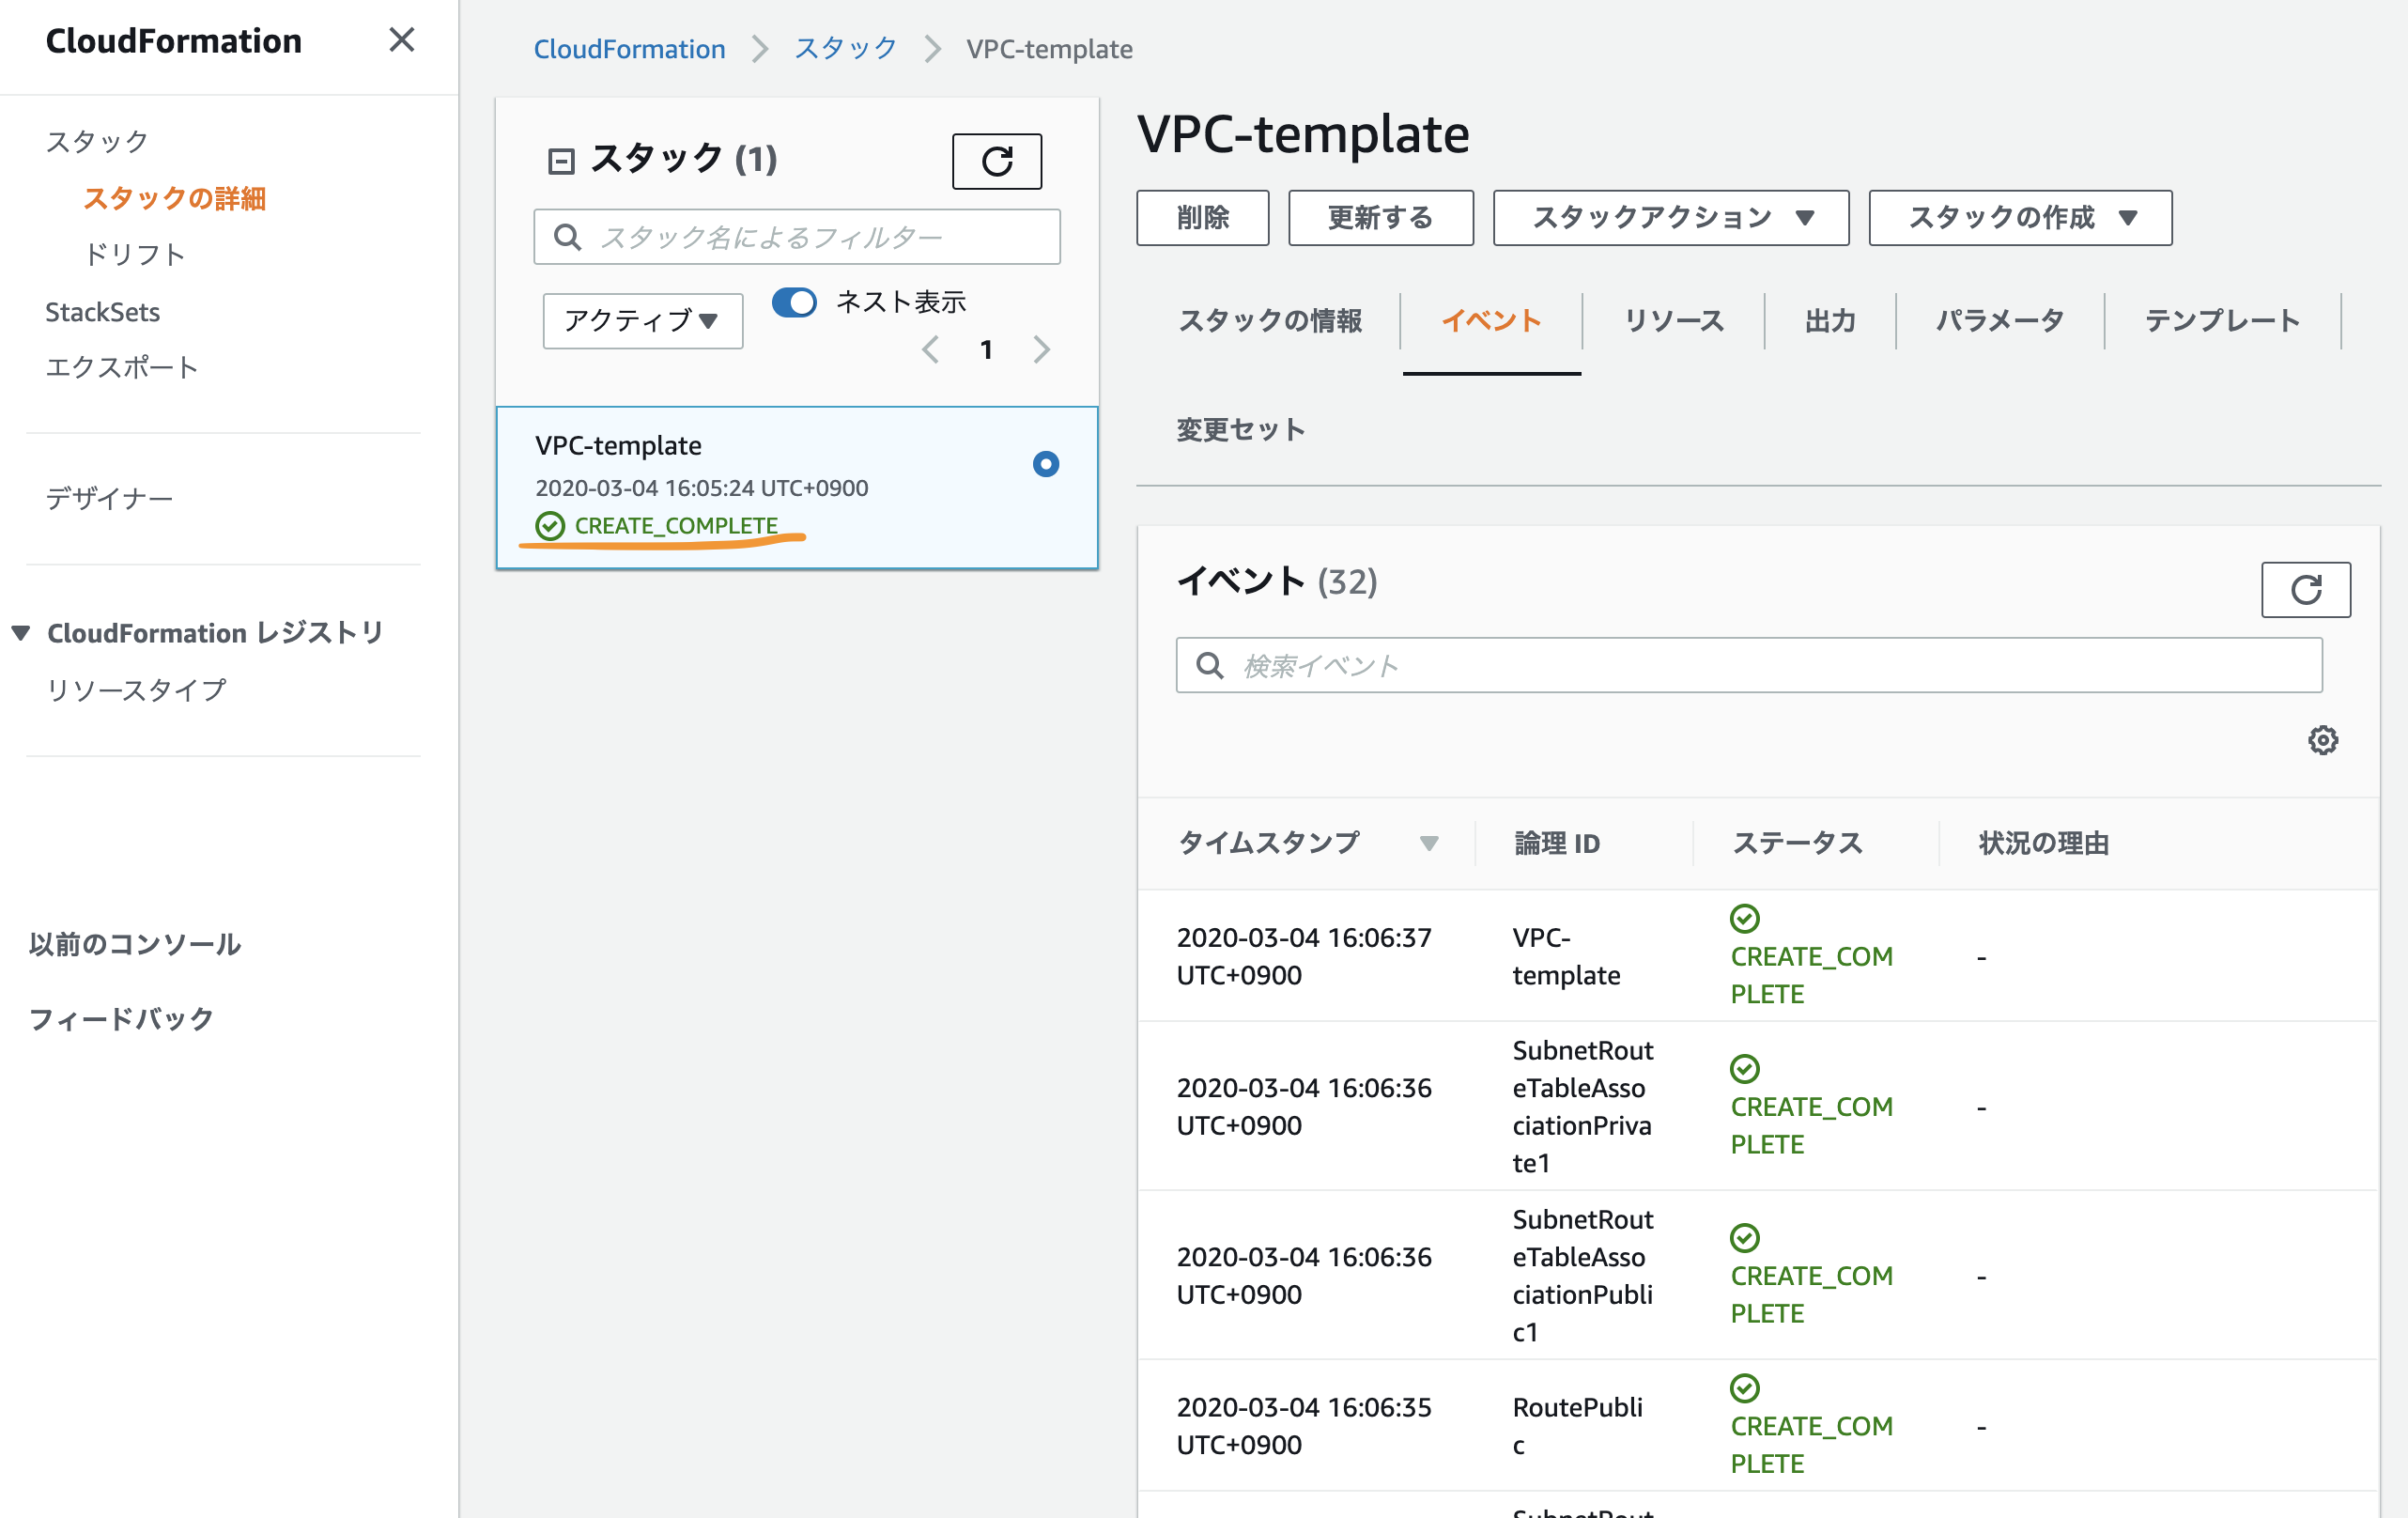Open フィードバック link
This screenshot has width=2408, height=1518.
click(x=122, y=1019)
